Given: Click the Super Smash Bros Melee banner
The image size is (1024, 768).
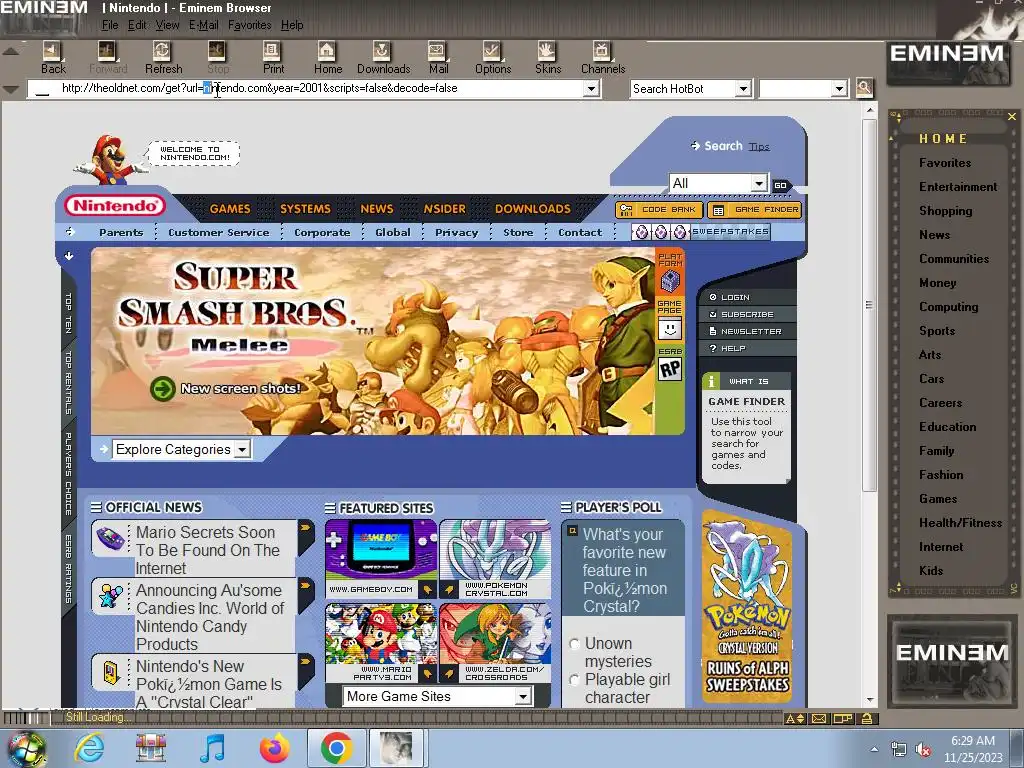Looking at the screenshot, I should pos(373,341).
